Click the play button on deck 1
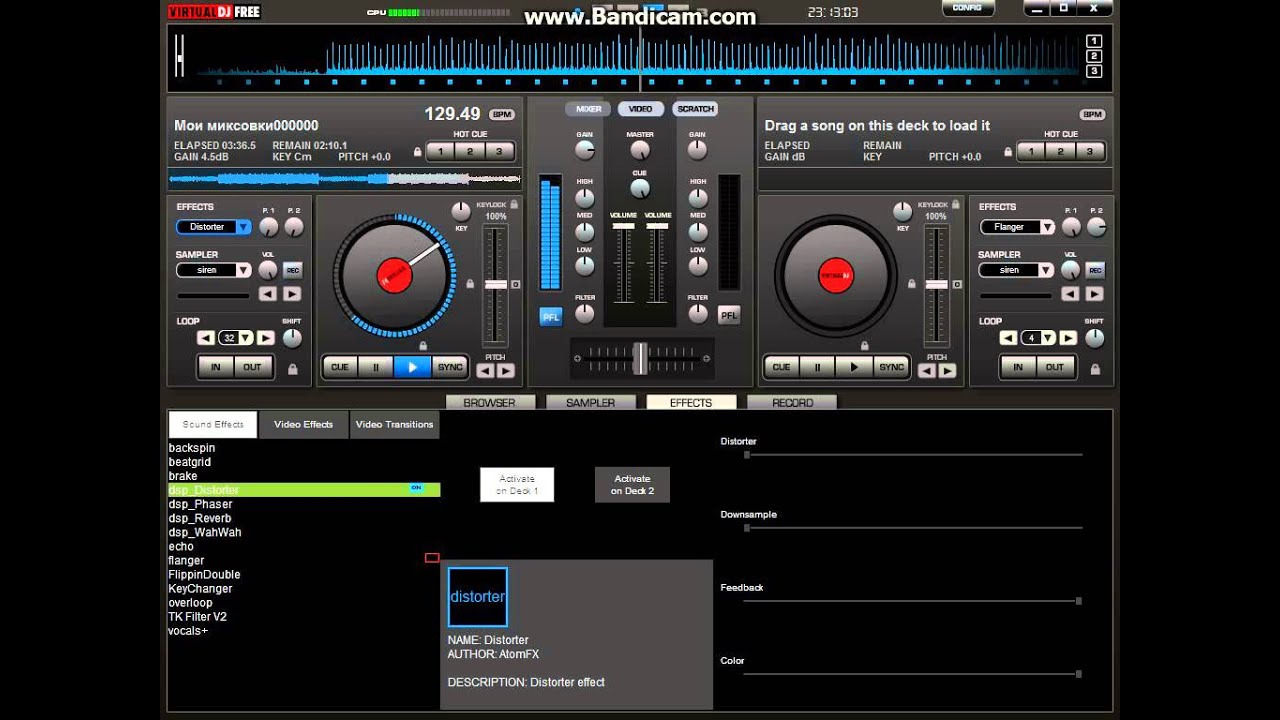This screenshot has height=720, width=1280. (412, 367)
